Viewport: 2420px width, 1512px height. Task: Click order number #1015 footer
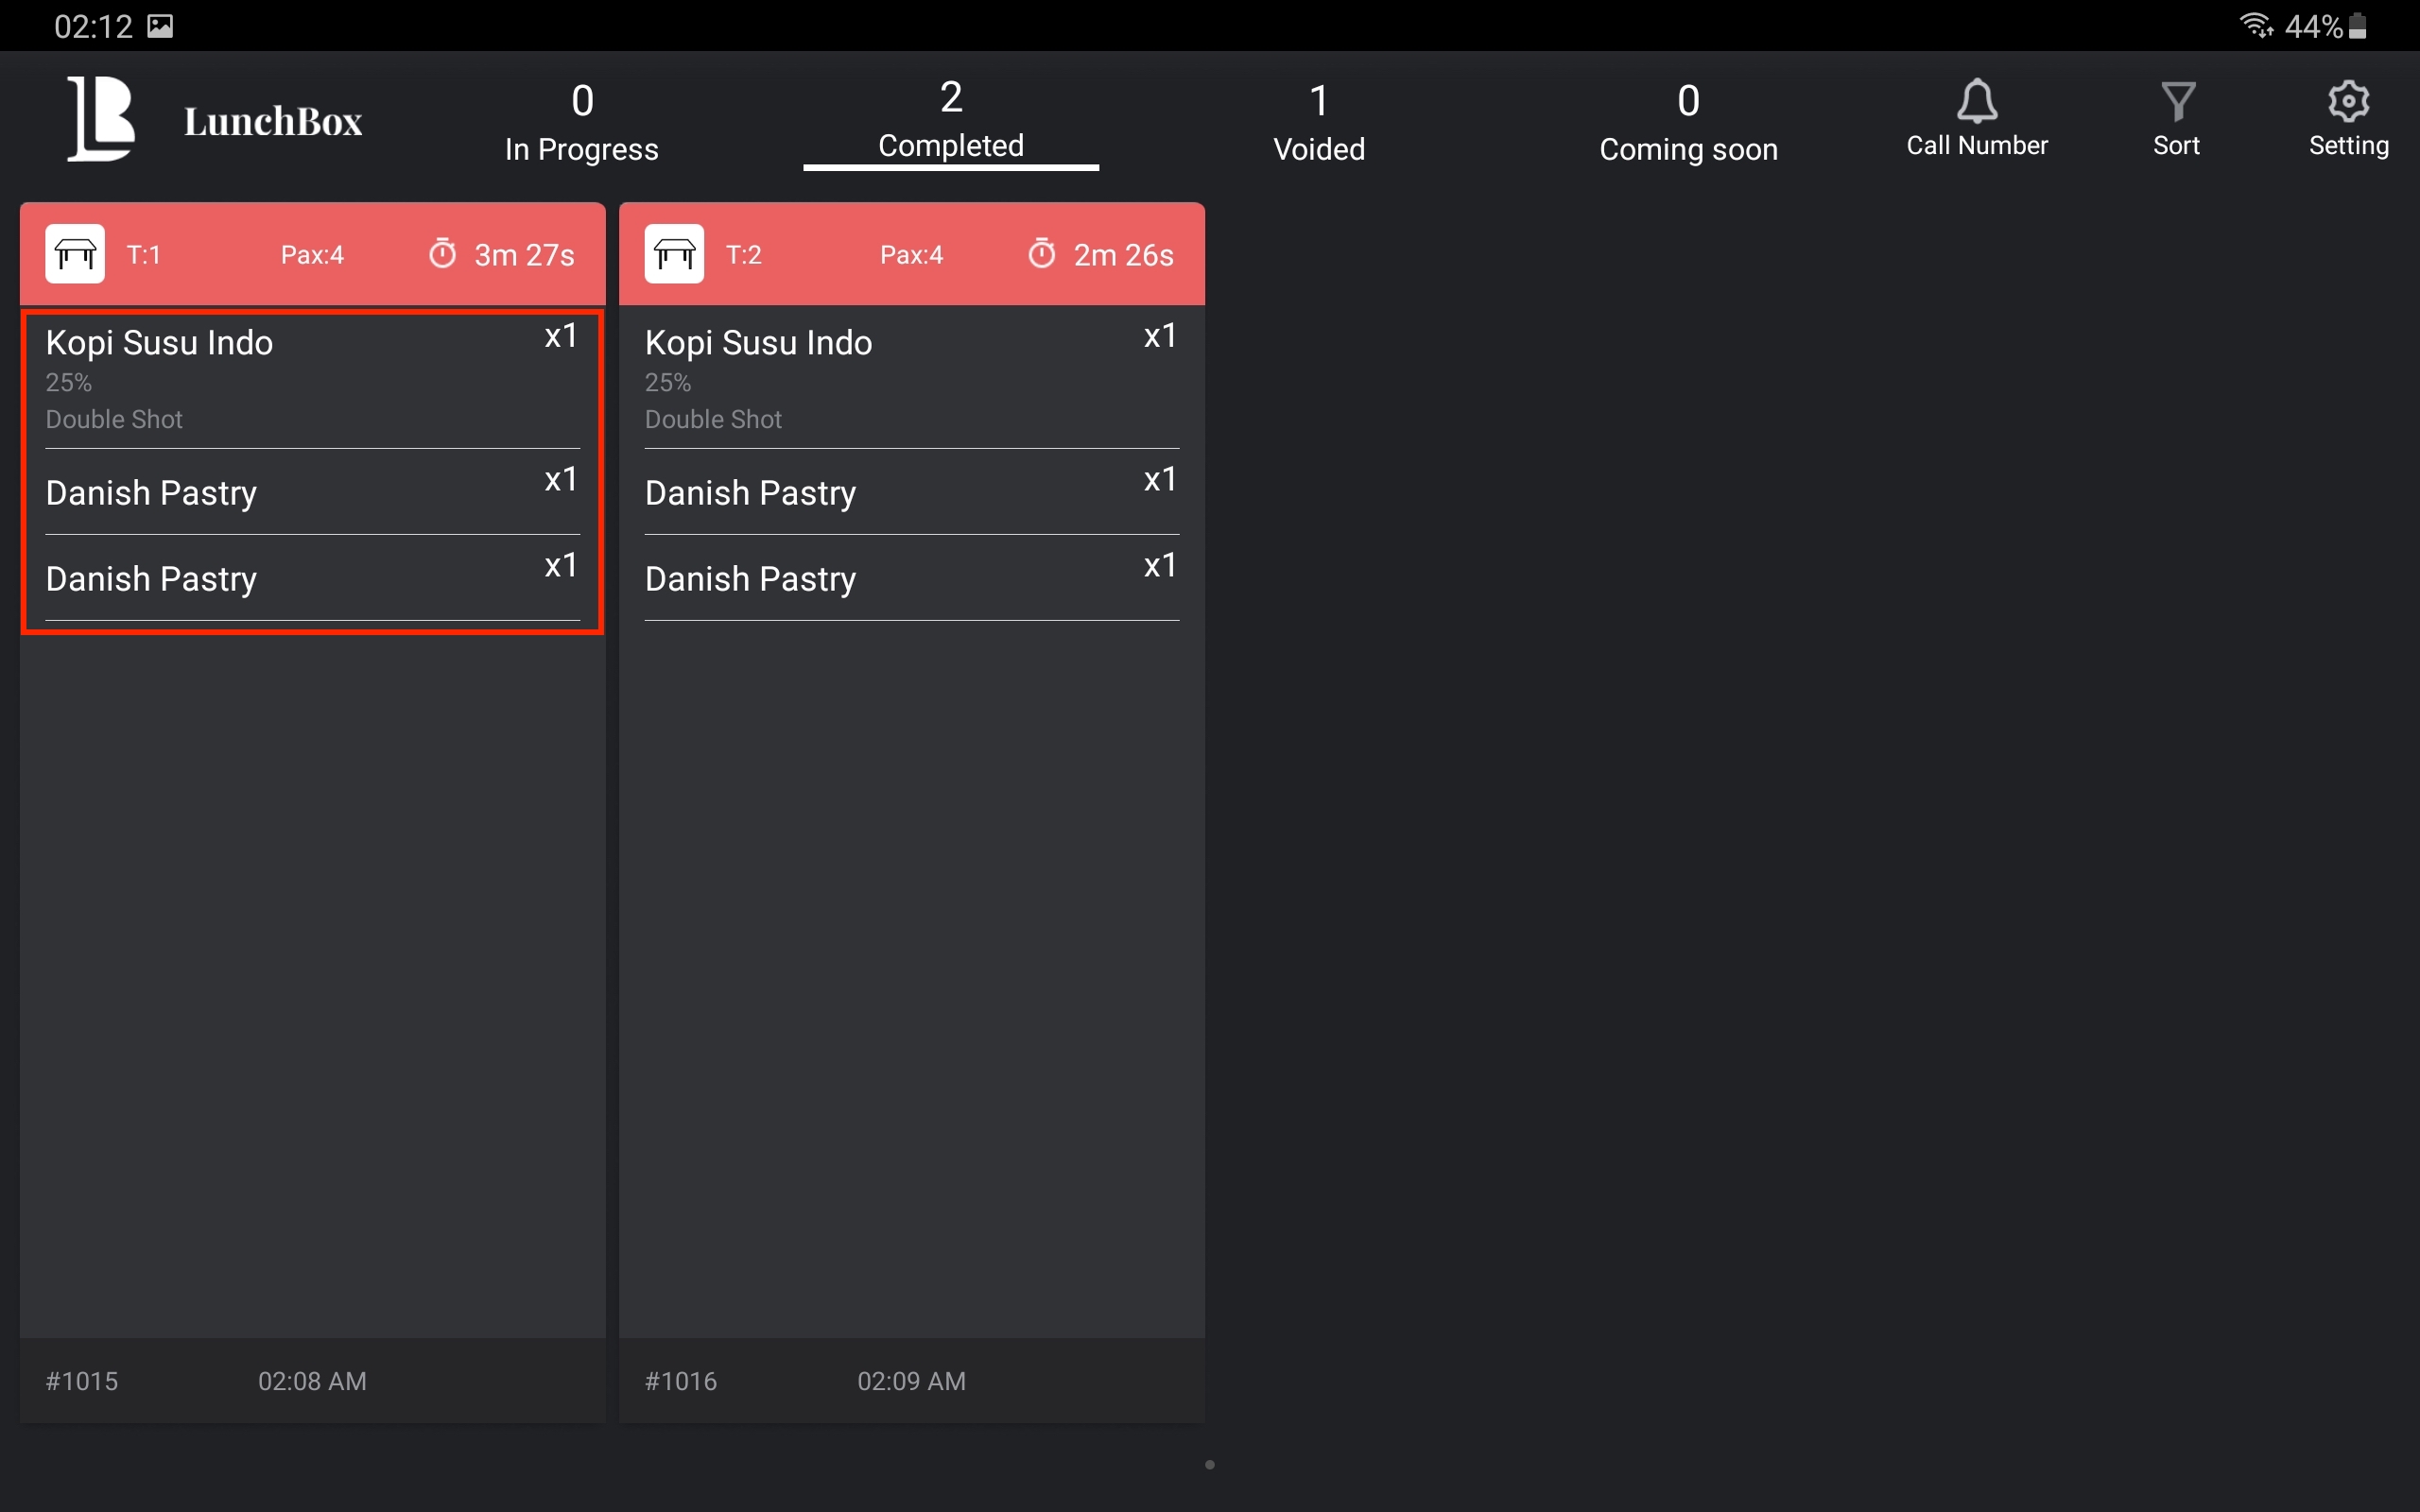click(82, 1381)
